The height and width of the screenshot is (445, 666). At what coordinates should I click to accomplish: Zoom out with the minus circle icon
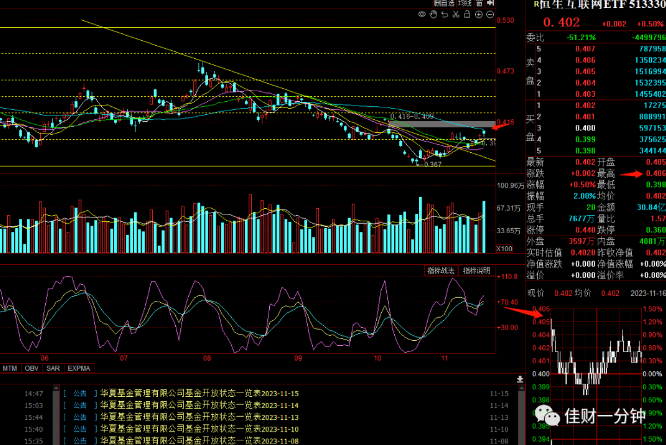point(490,14)
